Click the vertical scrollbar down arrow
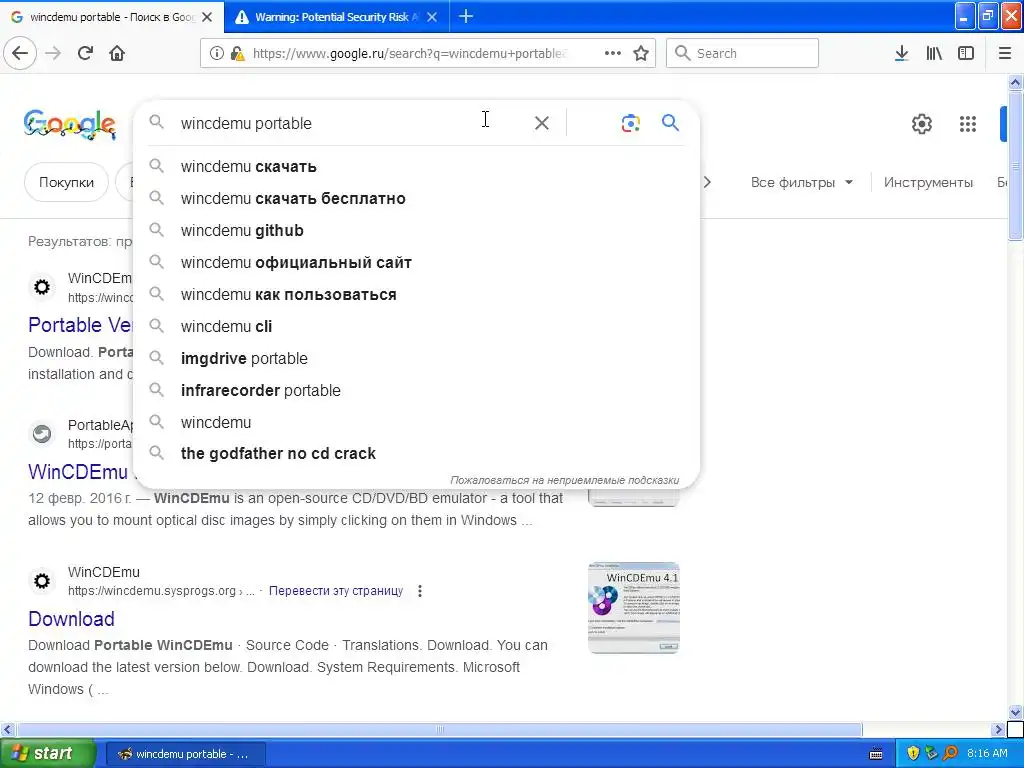Viewport: 1024px width, 768px height. [1015, 712]
